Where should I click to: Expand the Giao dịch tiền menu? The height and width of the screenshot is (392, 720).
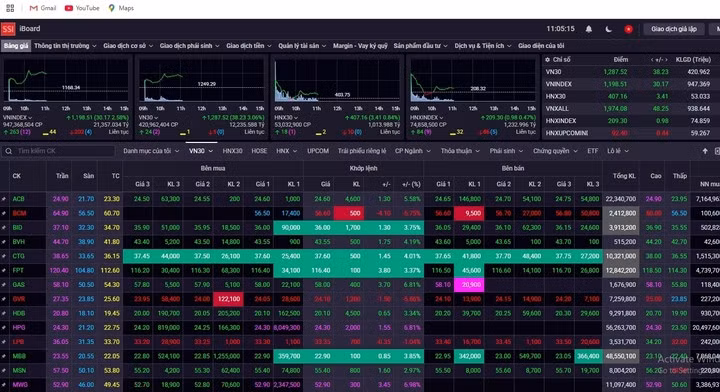point(249,46)
